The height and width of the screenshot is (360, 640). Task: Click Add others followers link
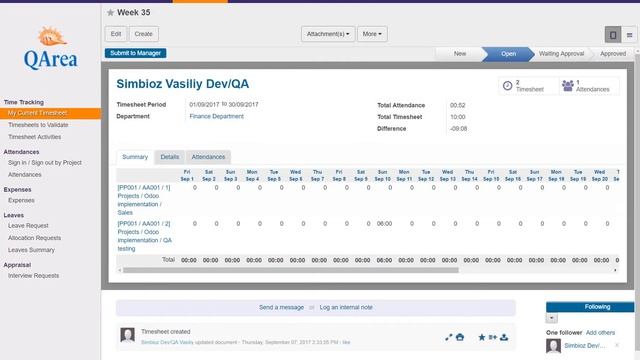(600, 333)
